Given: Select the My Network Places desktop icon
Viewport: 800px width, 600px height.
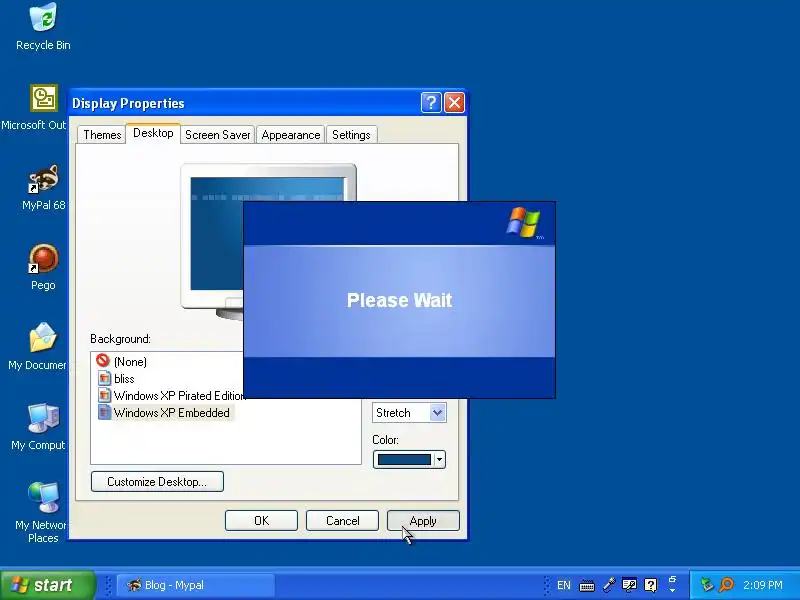Looking at the screenshot, I should coord(43,497).
